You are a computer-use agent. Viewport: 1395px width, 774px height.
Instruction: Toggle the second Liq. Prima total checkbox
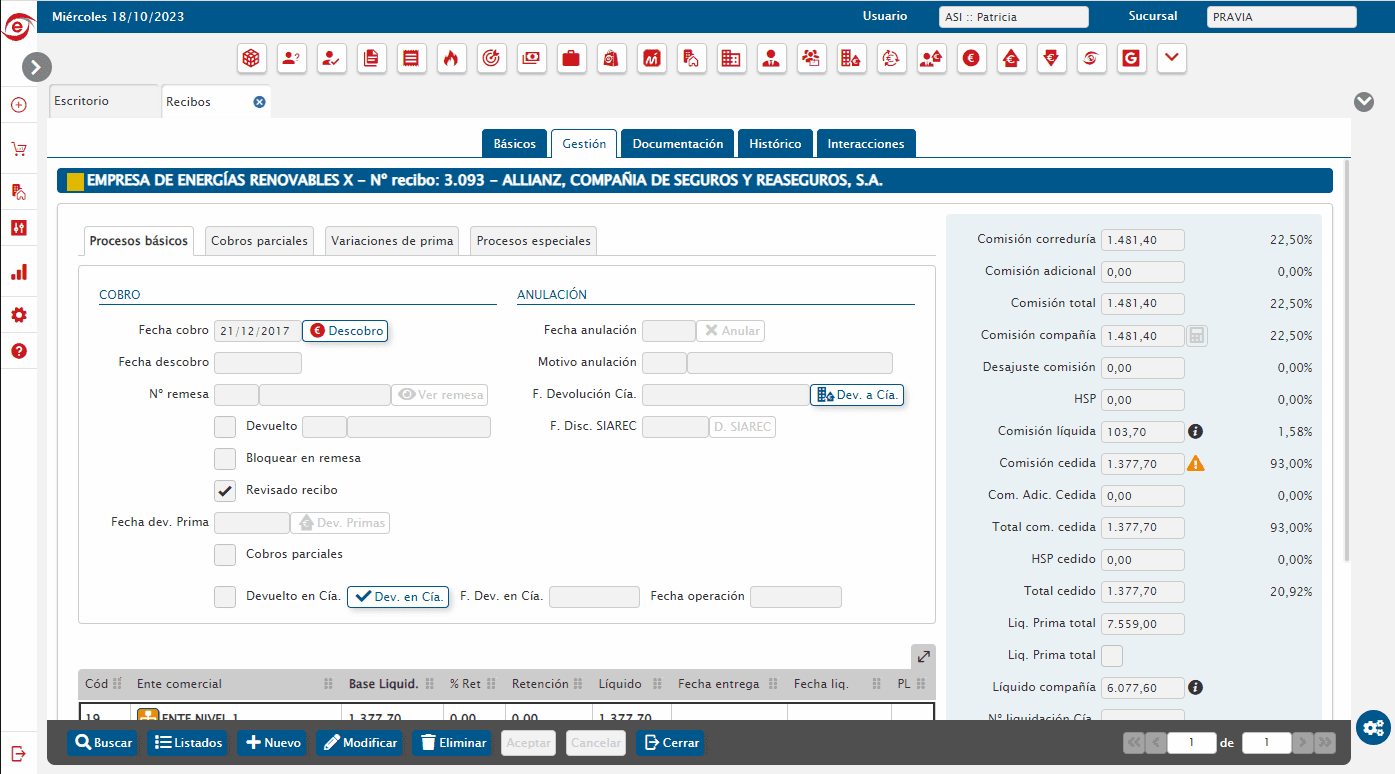pyautogui.click(x=1111, y=656)
